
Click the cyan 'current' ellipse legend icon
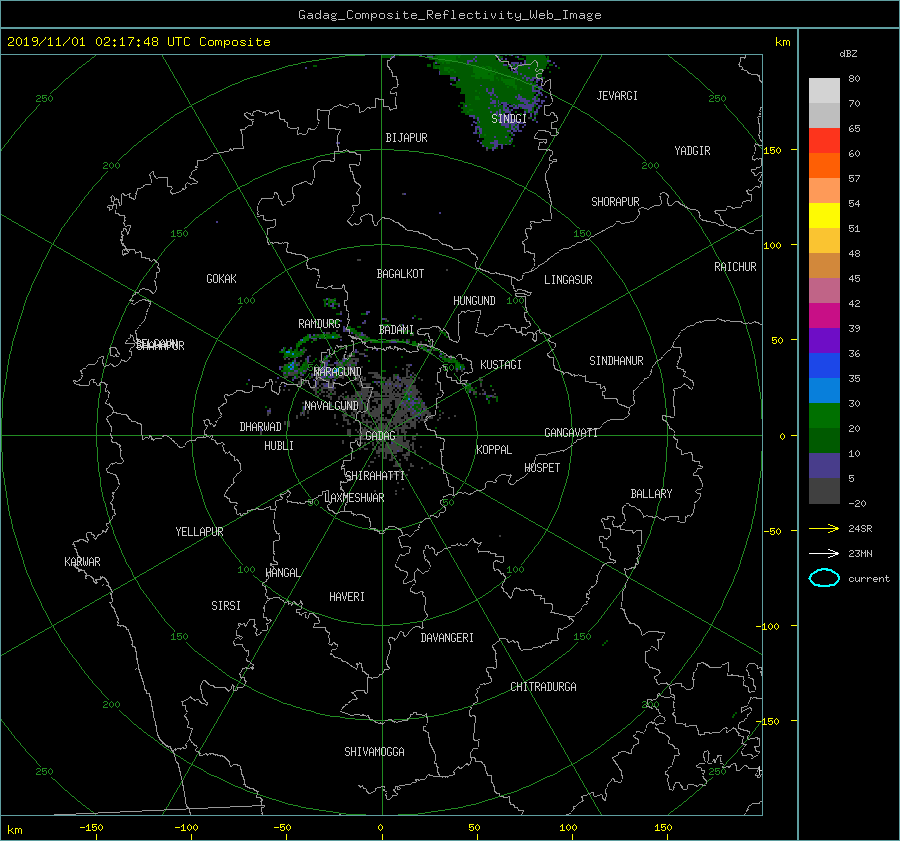coord(824,578)
